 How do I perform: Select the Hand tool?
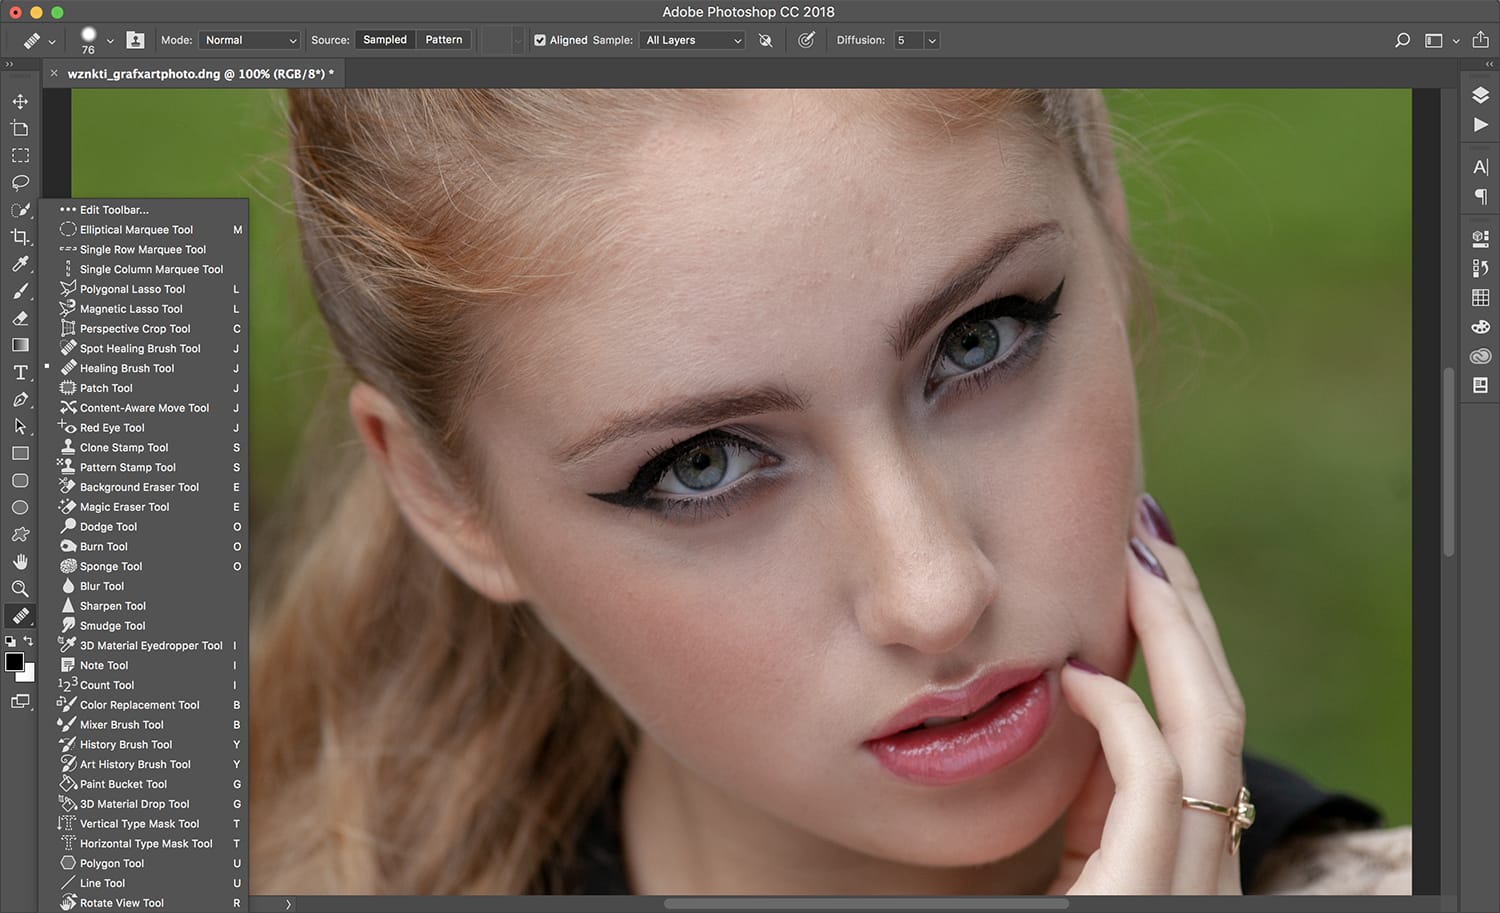[x=20, y=561]
